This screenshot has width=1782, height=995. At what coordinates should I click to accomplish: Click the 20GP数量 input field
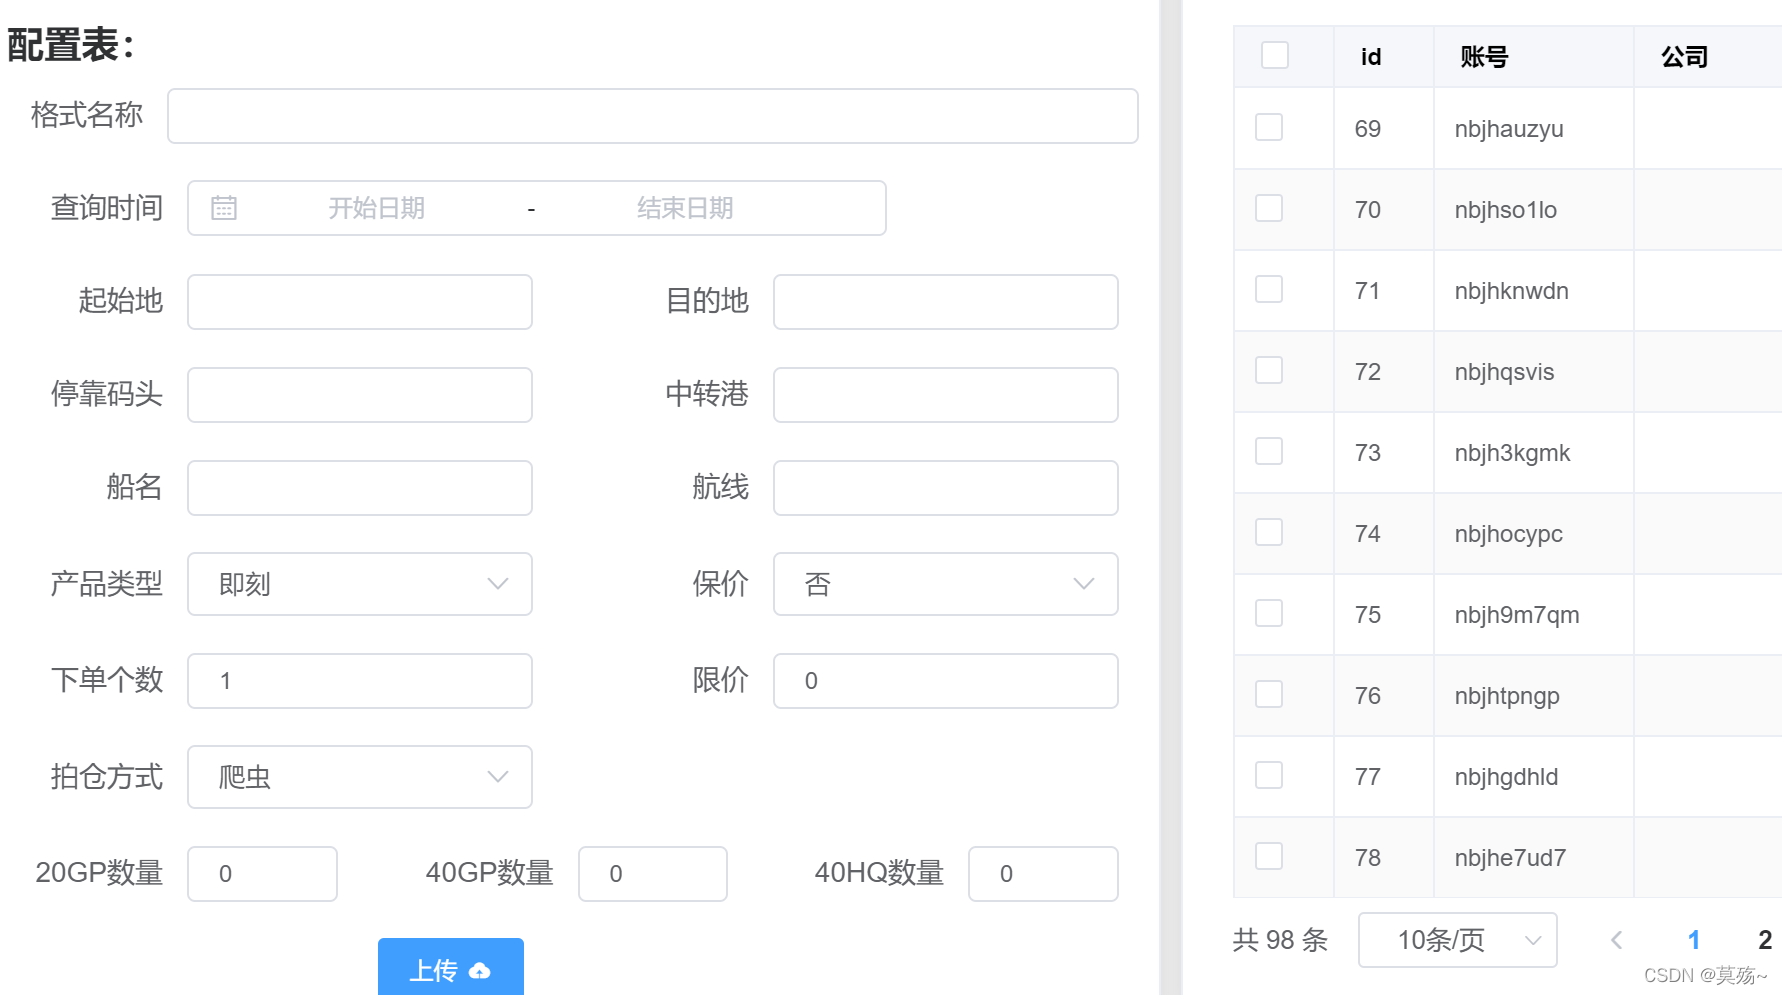pos(263,874)
